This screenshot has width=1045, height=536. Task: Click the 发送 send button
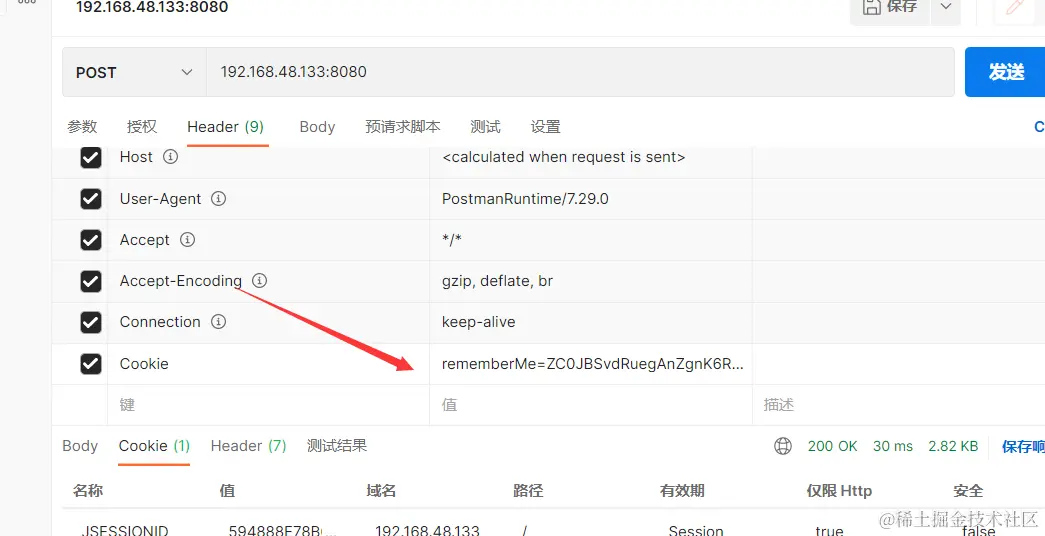tap(1005, 72)
